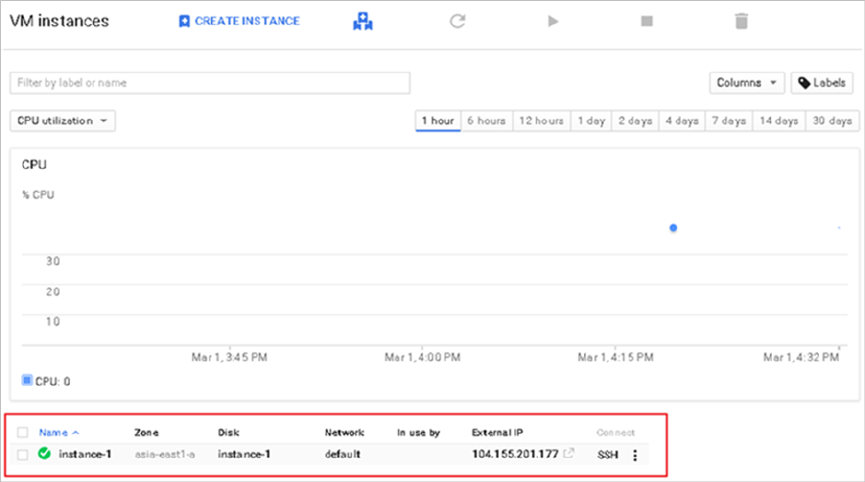The image size is (865, 482).
Task: Click the Start (play) instance icon
Action: point(553,20)
